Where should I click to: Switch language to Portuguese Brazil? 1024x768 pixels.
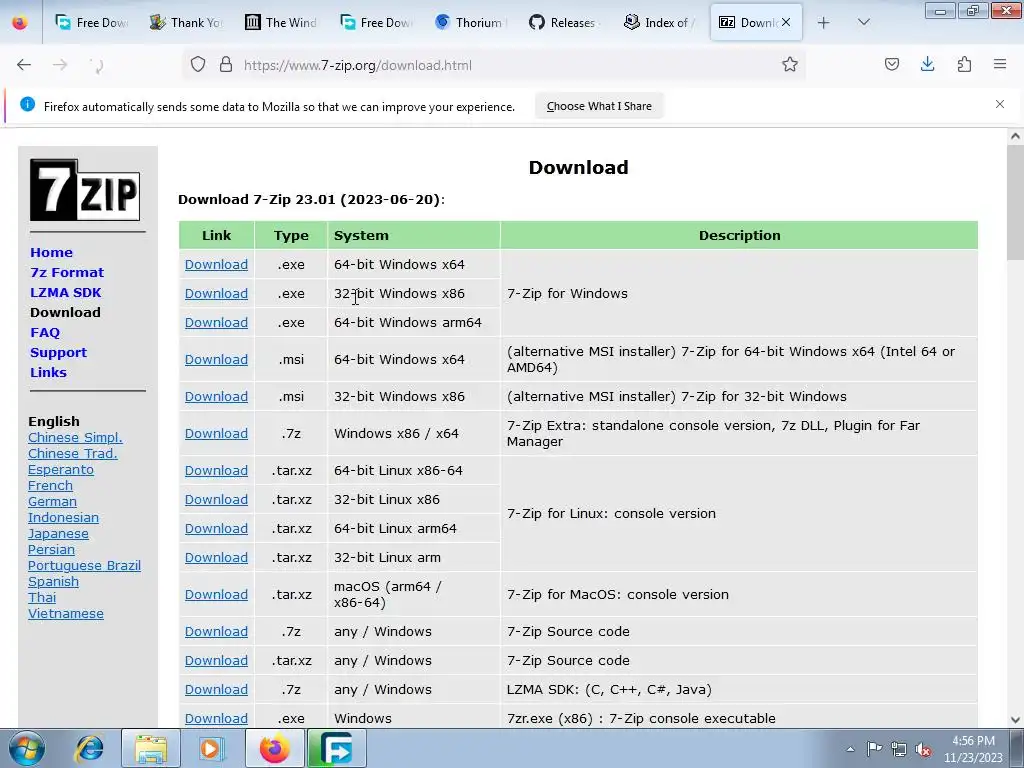point(84,566)
